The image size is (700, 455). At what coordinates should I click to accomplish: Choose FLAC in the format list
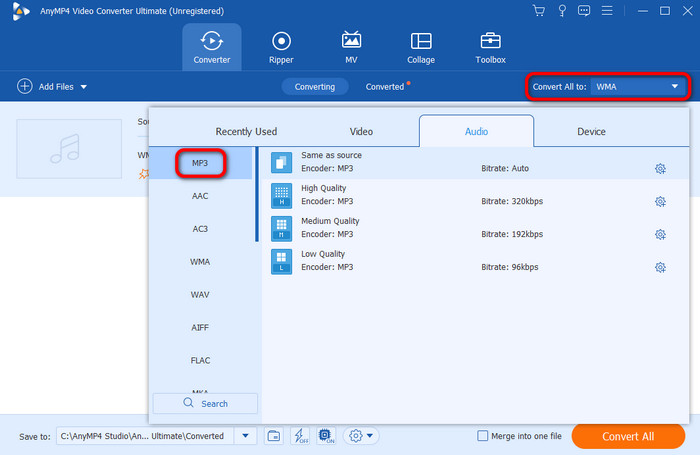pos(200,360)
